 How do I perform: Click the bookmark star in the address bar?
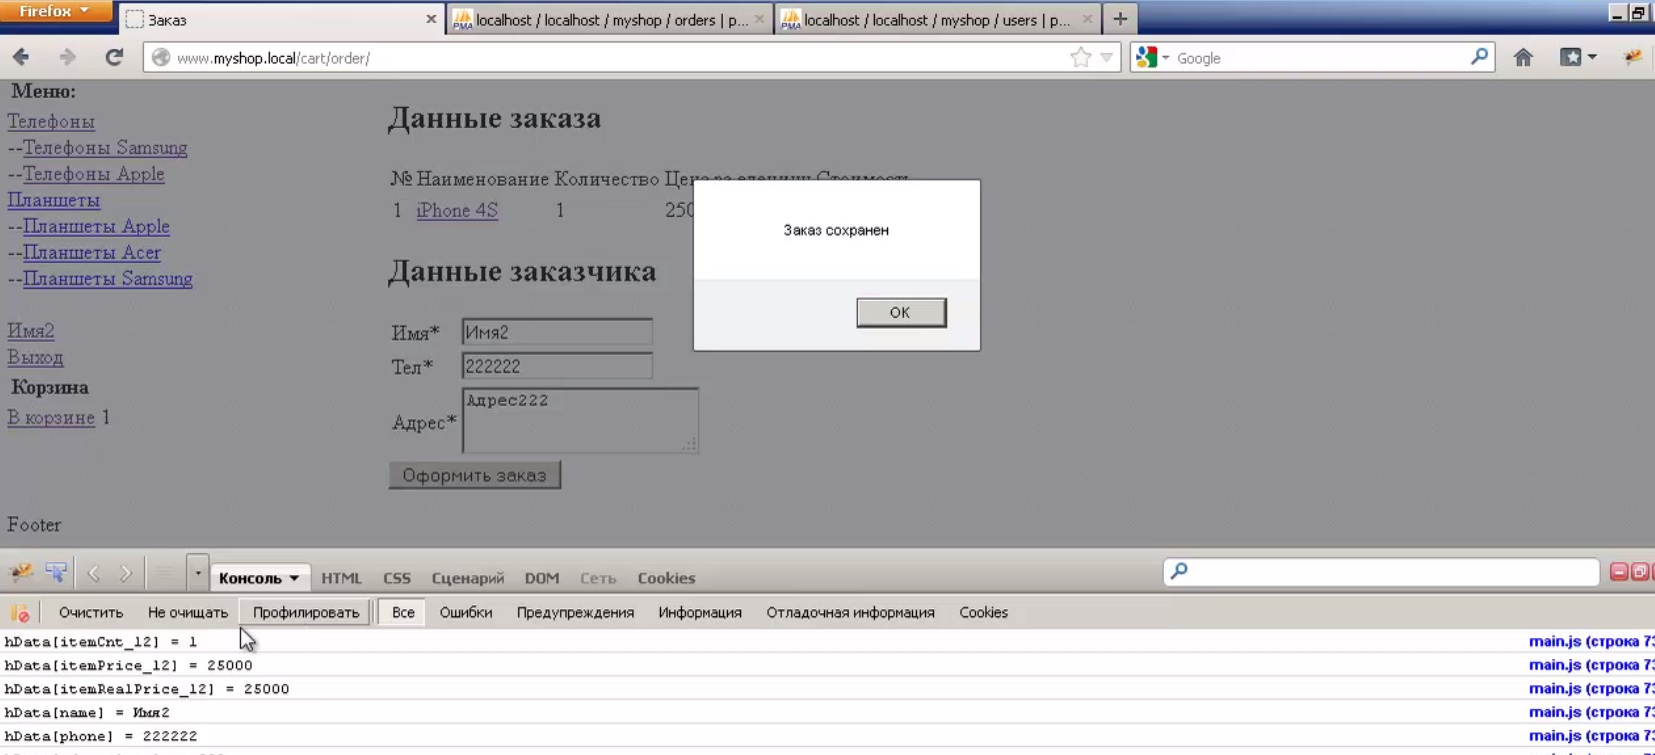pos(1080,58)
